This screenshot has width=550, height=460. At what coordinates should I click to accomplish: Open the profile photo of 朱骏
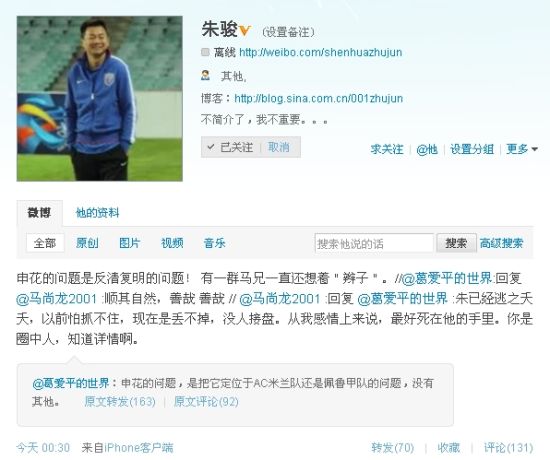(100, 99)
